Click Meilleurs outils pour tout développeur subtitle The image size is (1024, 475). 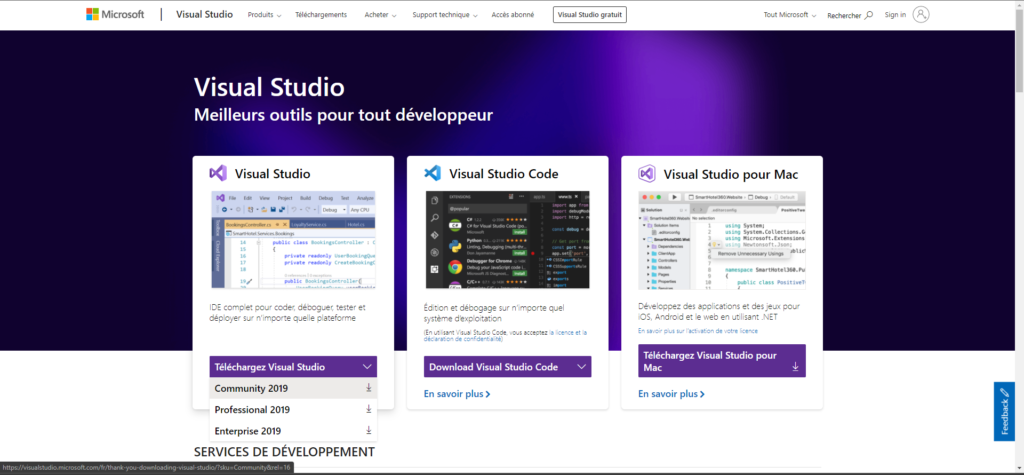344,115
